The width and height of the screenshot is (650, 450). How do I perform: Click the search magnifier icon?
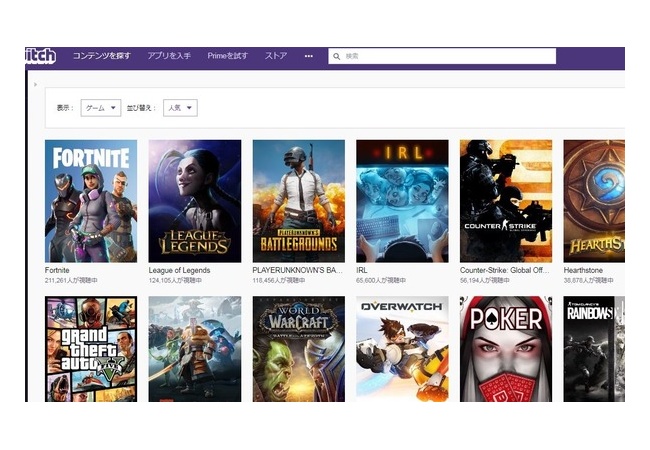[337, 56]
